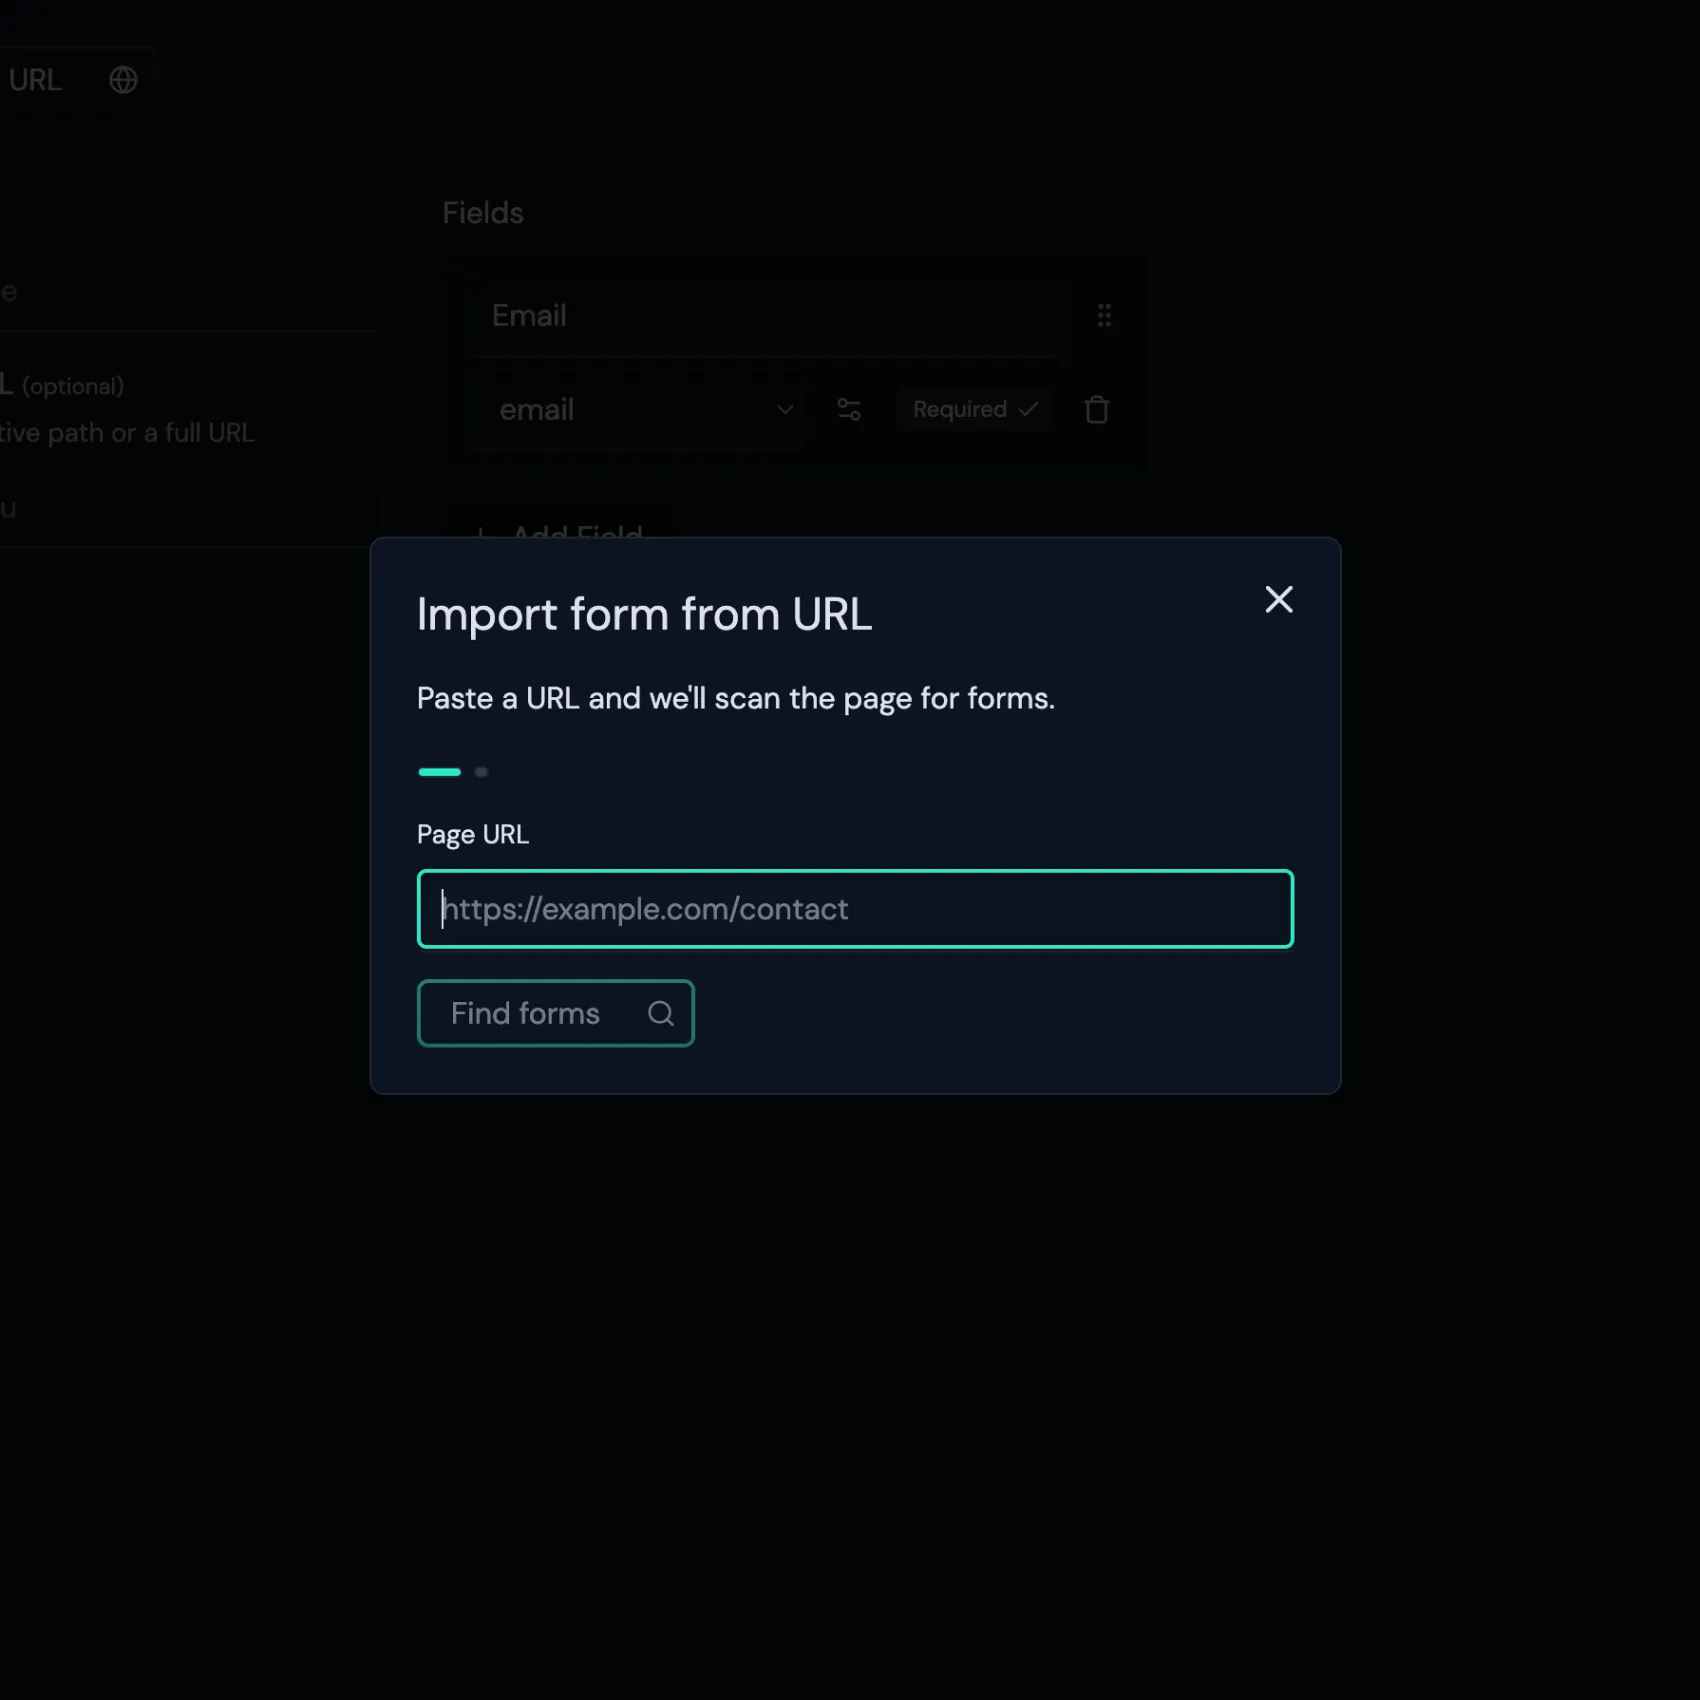Edit the Email field name input

coord(767,316)
